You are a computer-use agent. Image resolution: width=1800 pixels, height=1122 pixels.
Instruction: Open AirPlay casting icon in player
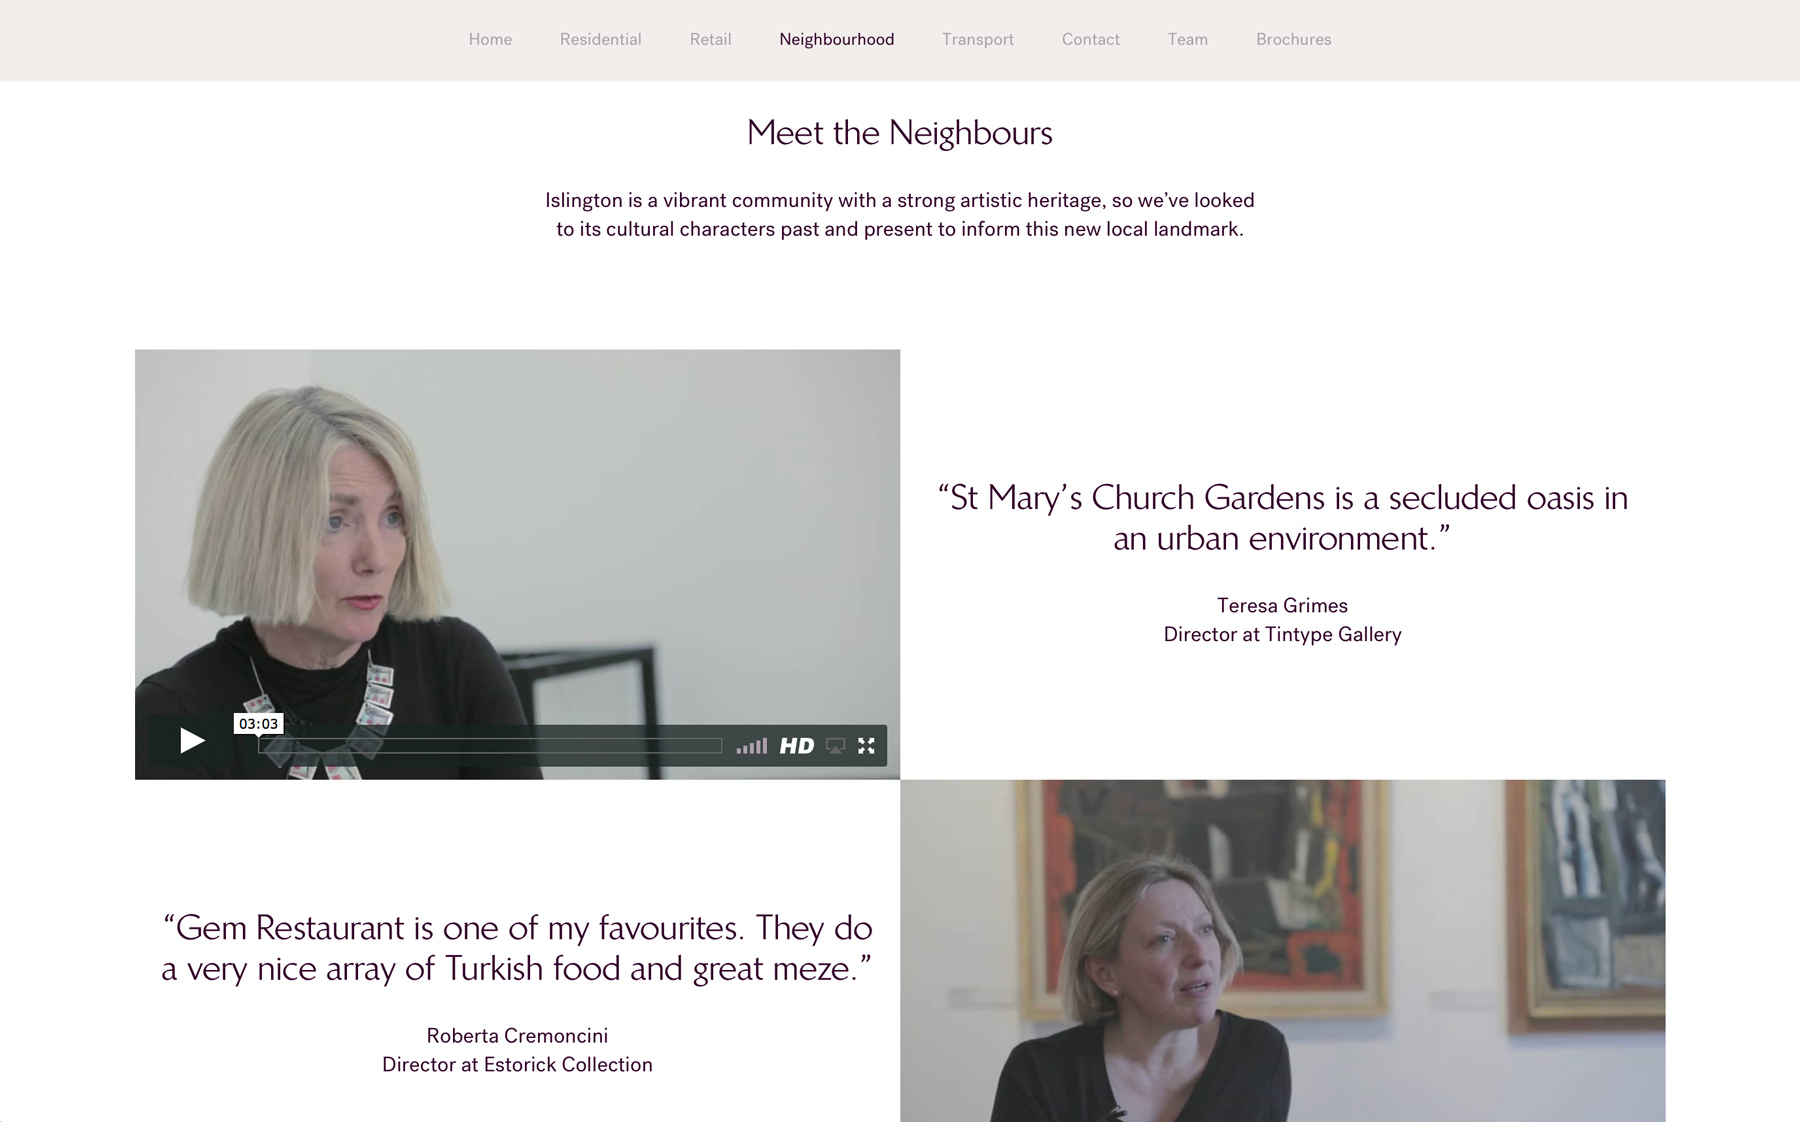click(x=836, y=746)
